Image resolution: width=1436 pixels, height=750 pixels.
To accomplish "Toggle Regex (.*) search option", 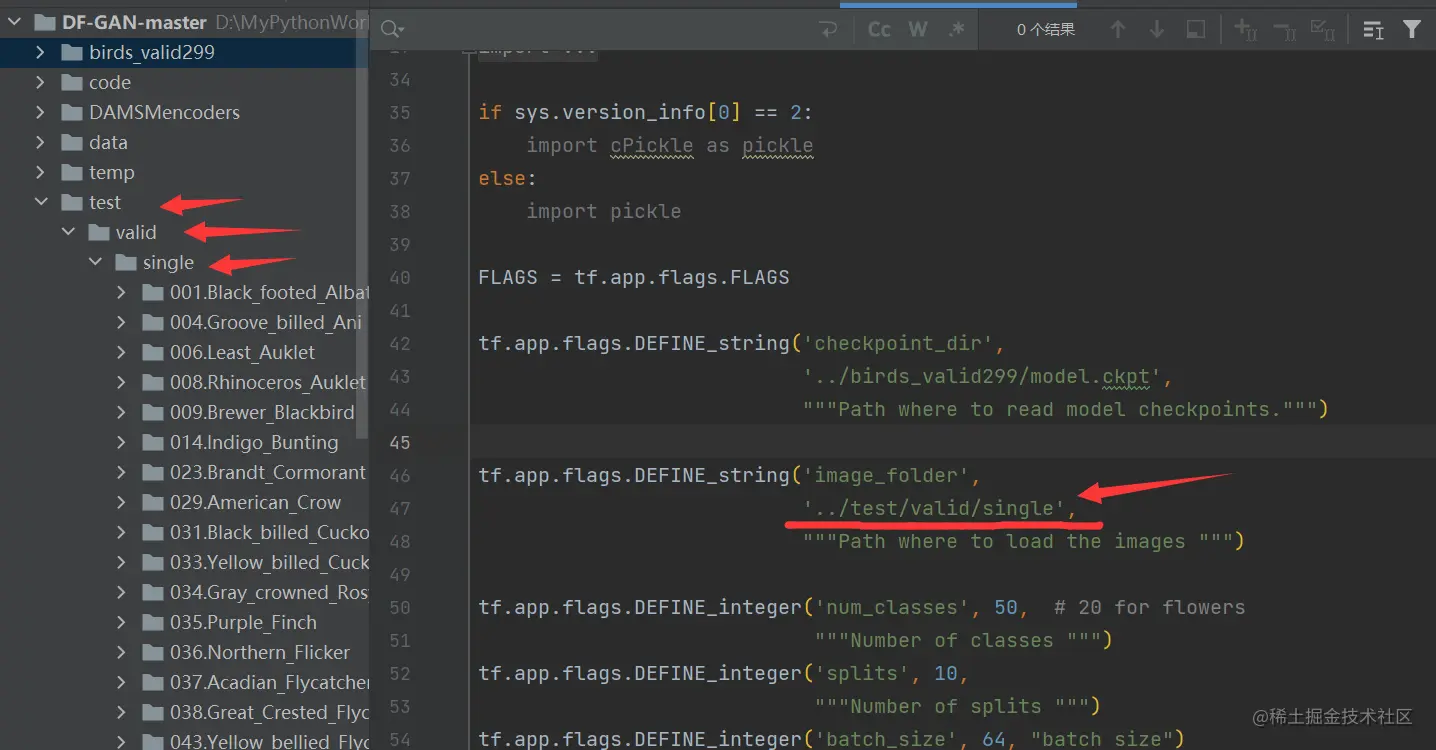I will click(x=957, y=30).
